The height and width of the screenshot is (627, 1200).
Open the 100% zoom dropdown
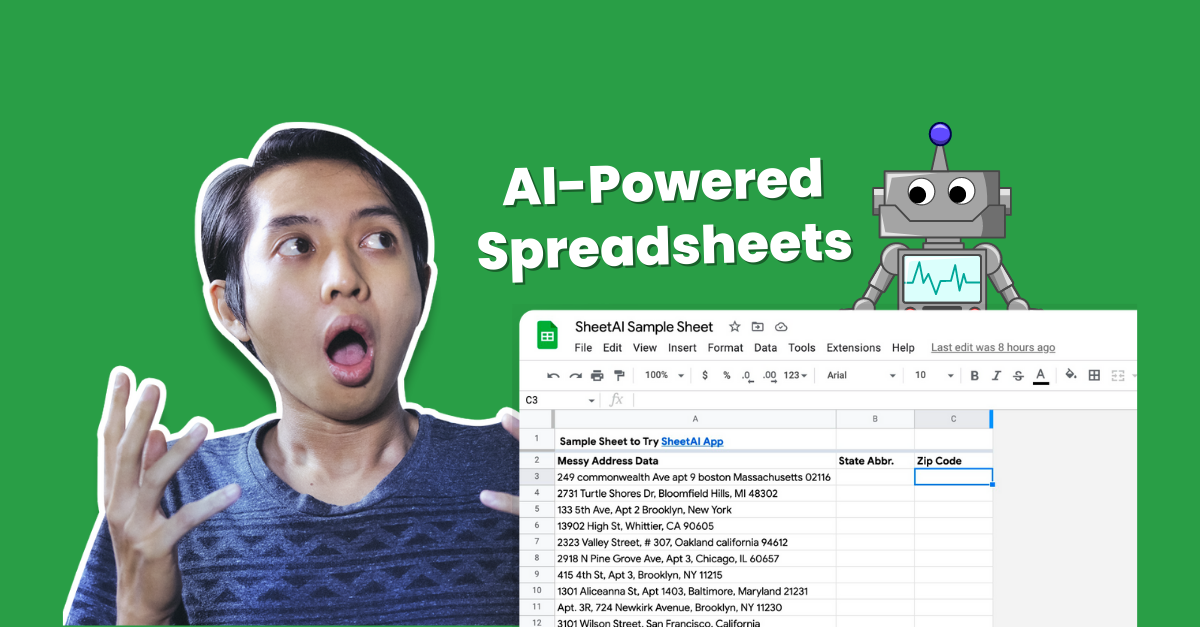(x=664, y=376)
